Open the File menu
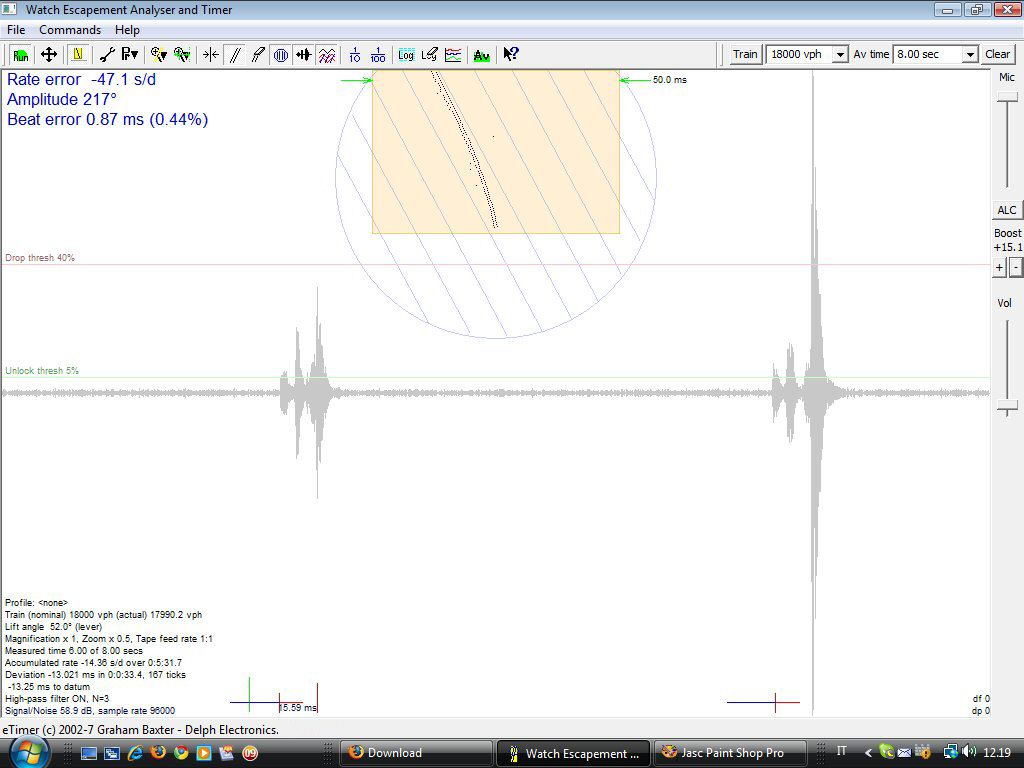Viewport: 1024px width, 768px height. point(16,30)
